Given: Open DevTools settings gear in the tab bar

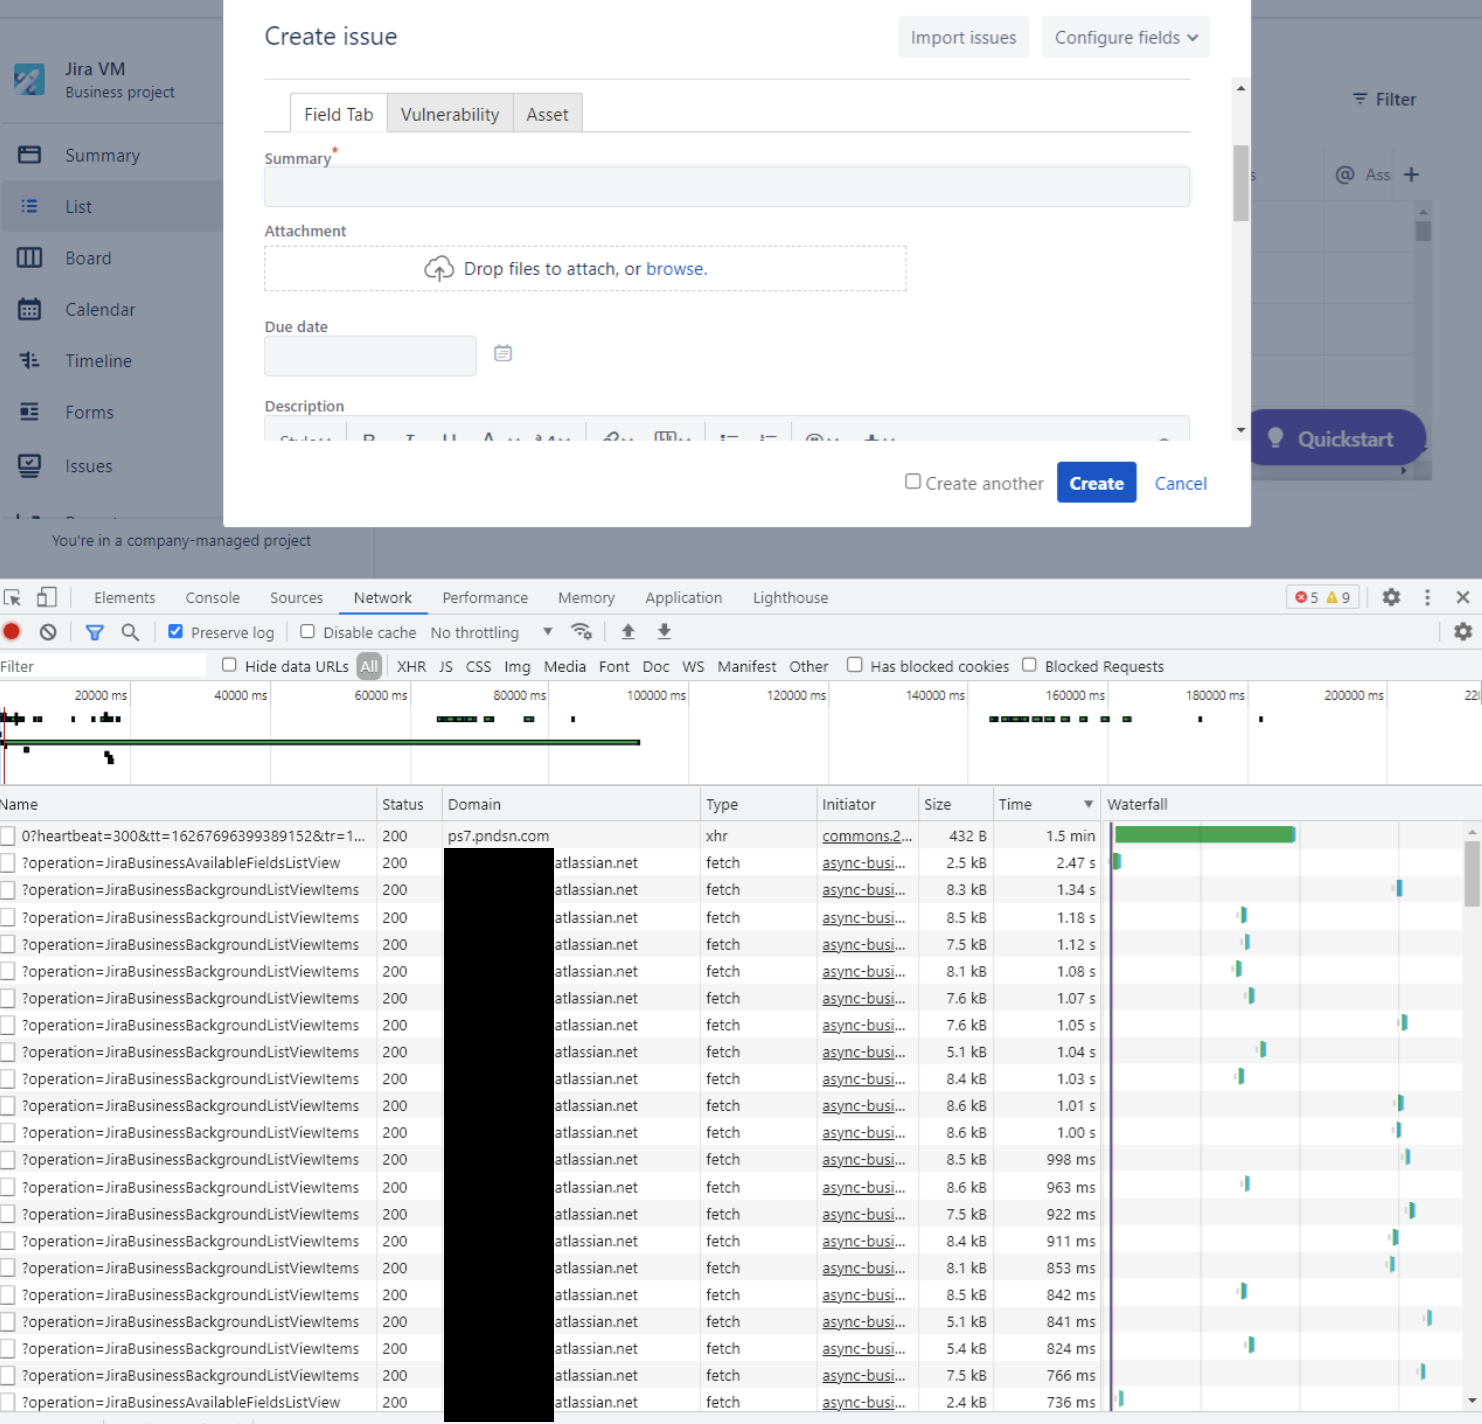Looking at the screenshot, I should click(x=1391, y=597).
